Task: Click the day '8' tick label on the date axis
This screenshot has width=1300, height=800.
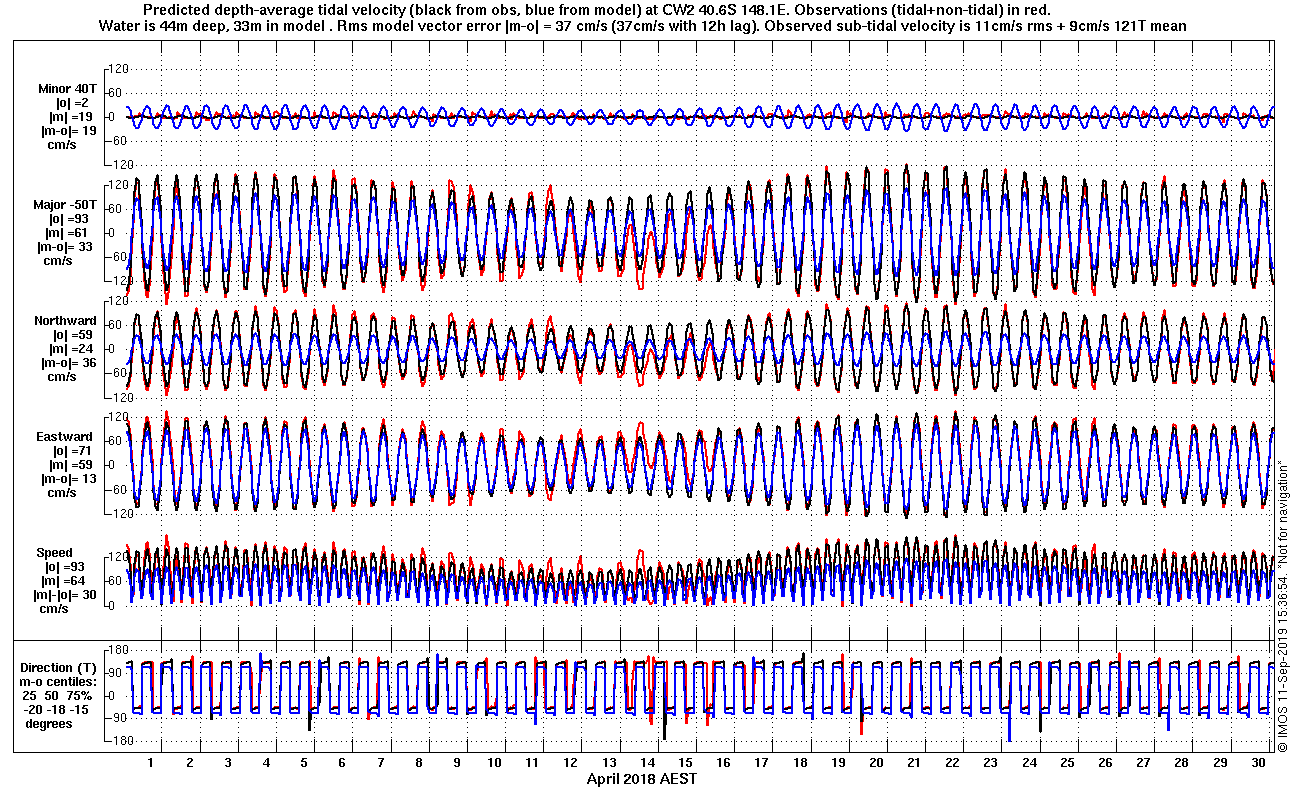Action: tap(419, 763)
